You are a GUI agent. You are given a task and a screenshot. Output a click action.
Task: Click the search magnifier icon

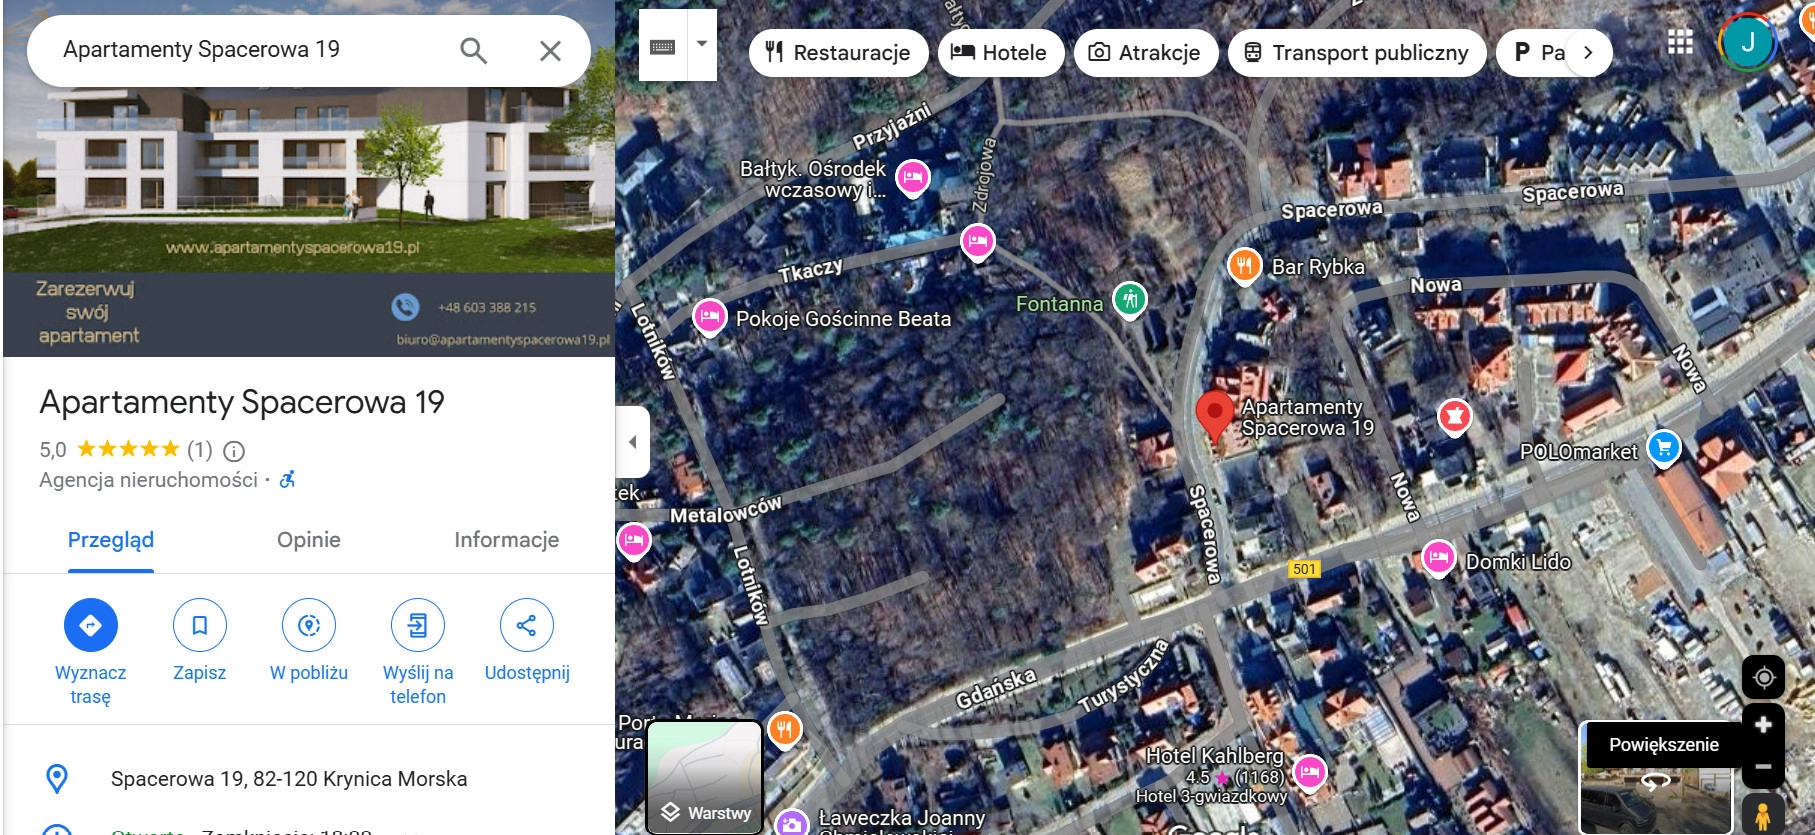click(x=473, y=50)
